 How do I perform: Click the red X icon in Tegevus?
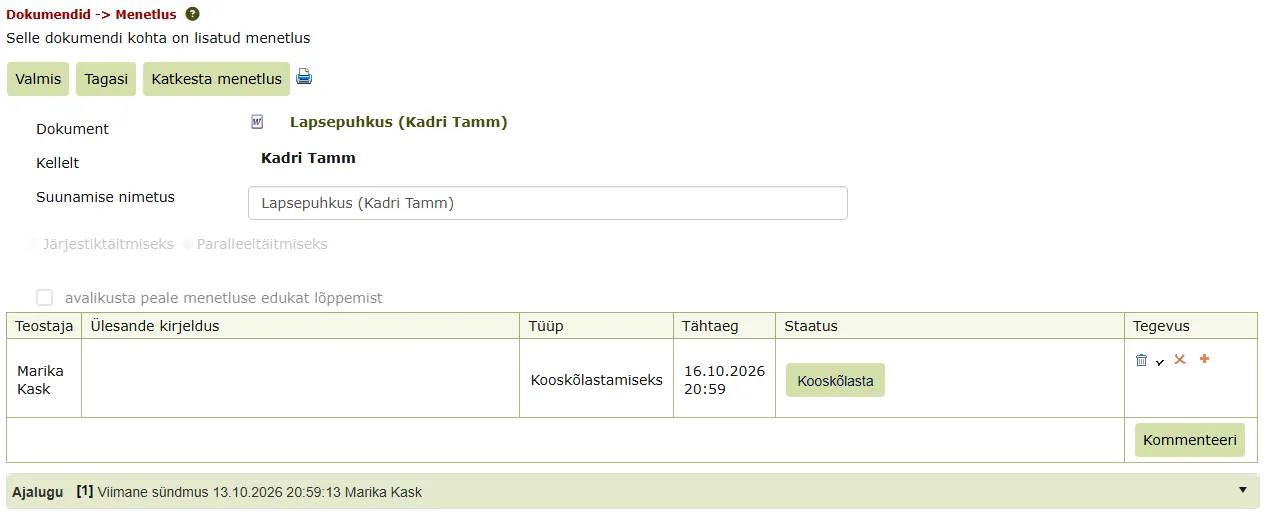tap(1180, 359)
